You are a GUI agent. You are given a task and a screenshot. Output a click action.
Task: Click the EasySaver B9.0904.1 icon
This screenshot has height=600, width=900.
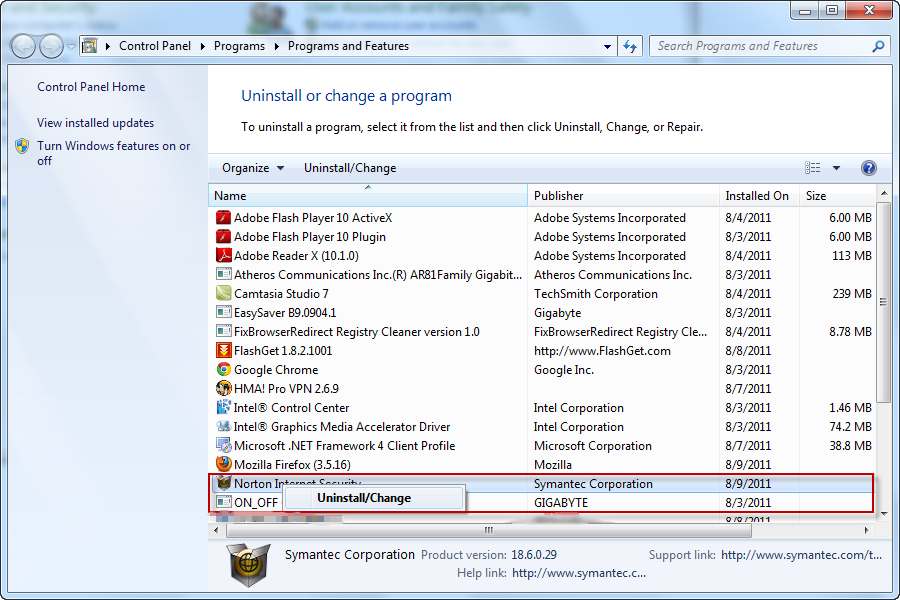223,312
